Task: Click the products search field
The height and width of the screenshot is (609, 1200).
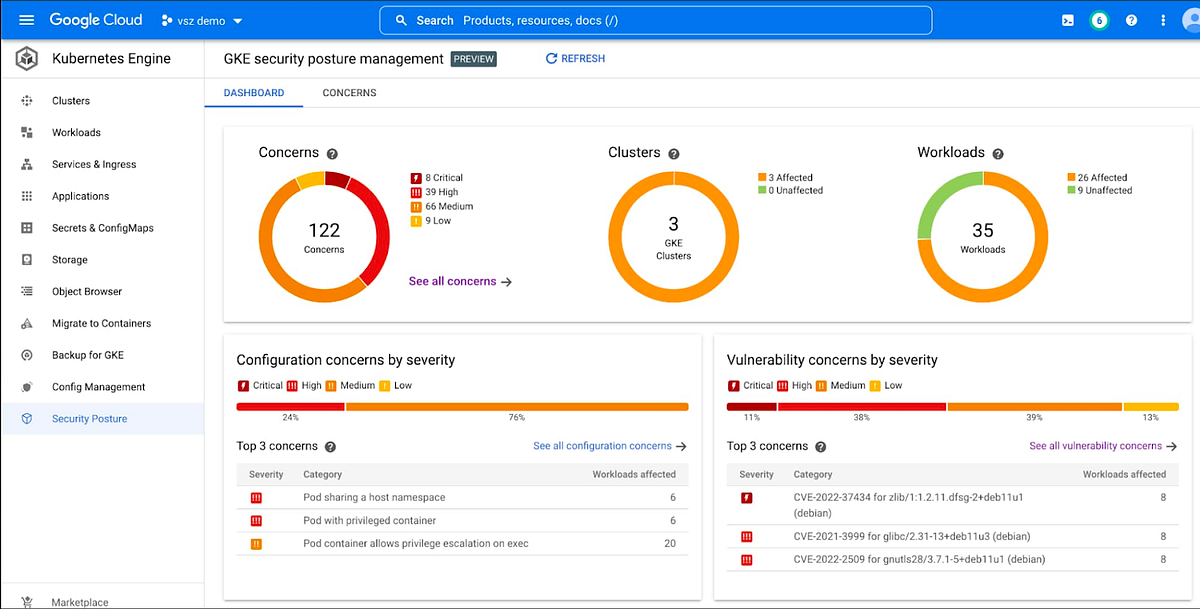Action: (x=655, y=20)
